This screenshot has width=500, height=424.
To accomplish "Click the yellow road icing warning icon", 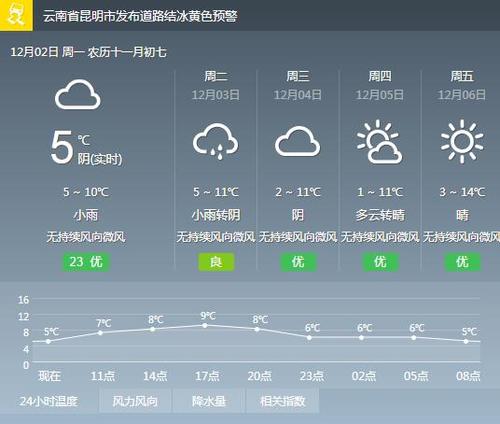I will (x=16, y=15).
